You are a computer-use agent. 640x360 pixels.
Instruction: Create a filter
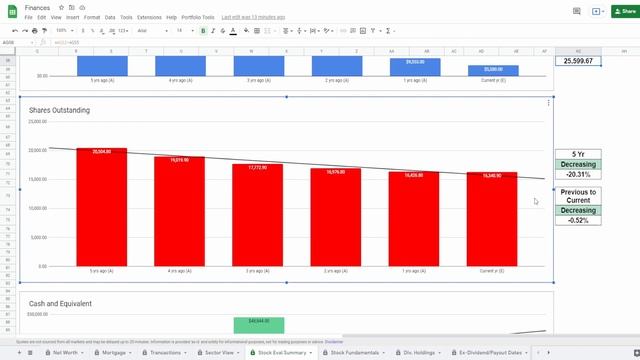click(x=373, y=31)
